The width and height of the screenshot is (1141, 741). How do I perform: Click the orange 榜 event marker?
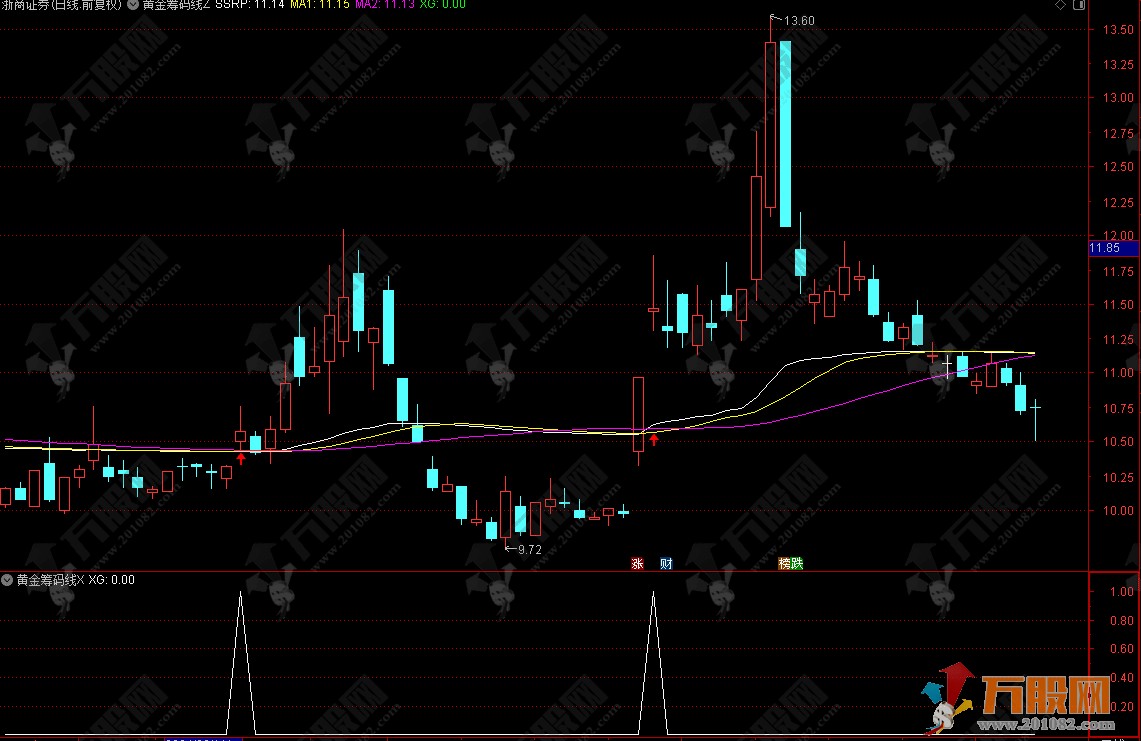(784, 563)
